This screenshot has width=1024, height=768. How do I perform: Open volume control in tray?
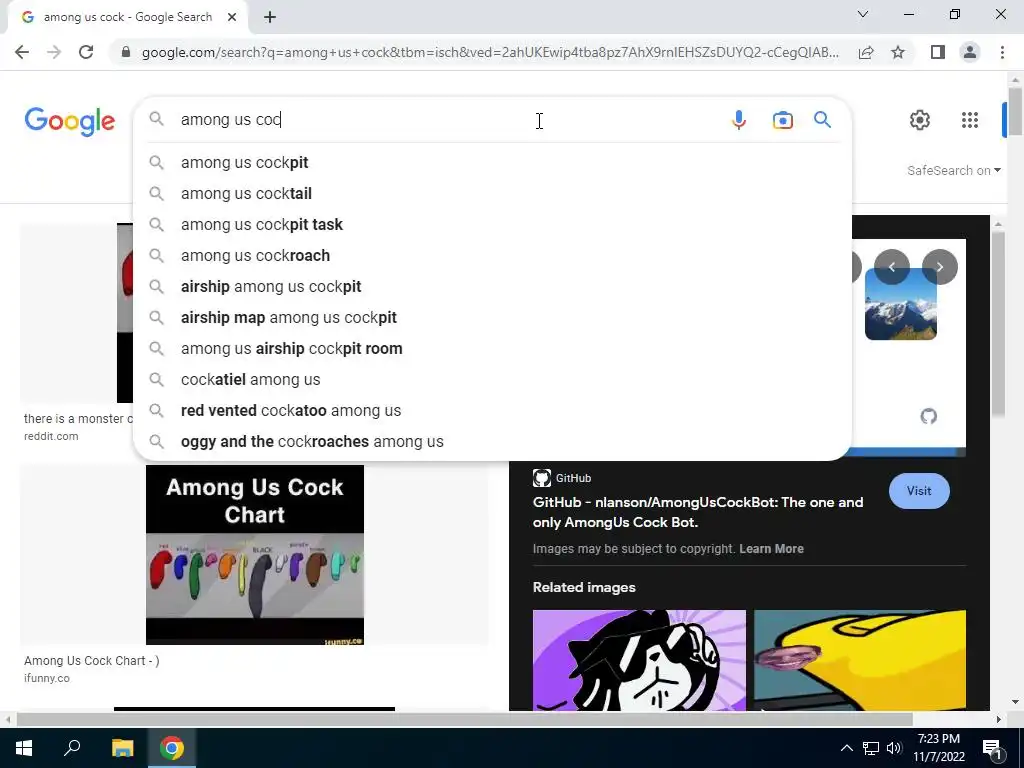pyautogui.click(x=894, y=748)
